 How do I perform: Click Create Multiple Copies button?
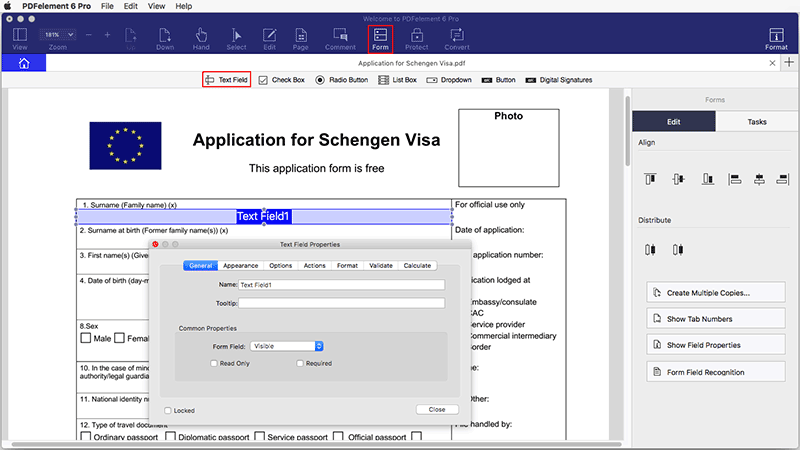[x=716, y=292]
